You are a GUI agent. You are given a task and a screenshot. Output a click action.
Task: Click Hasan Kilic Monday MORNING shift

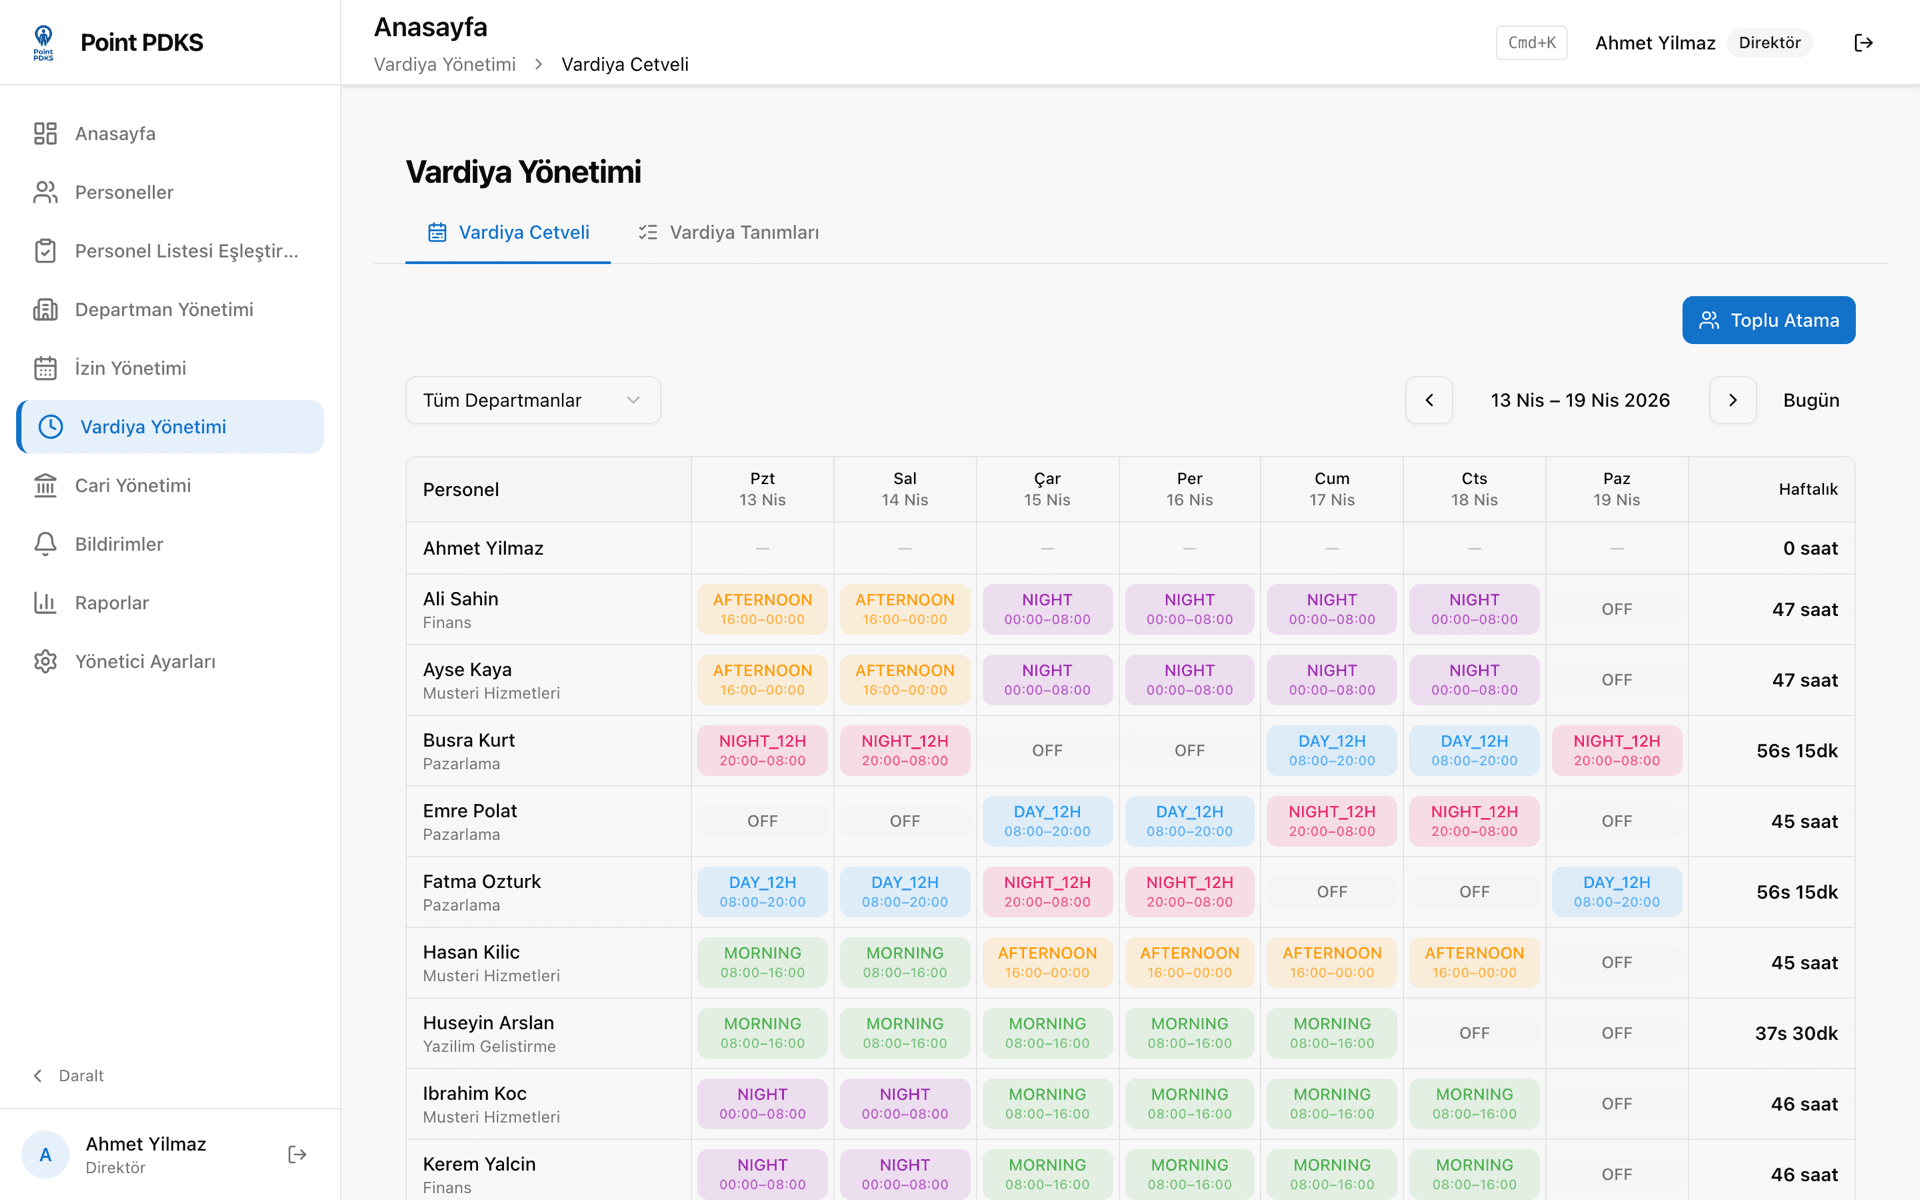tap(762, 962)
